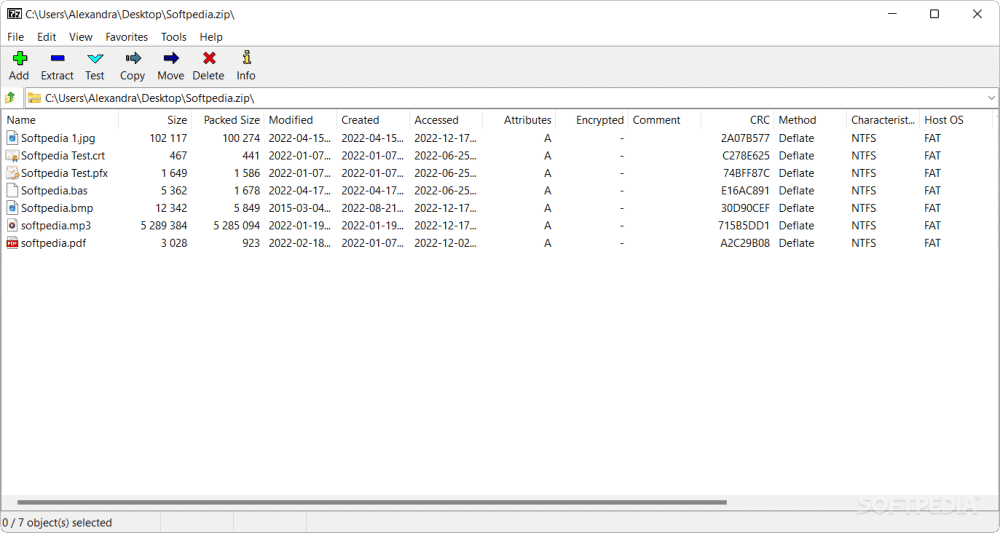Select the Softpedia Test.pfx file name
Viewport: 1000px width, 533px height.
click(x=64, y=173)
